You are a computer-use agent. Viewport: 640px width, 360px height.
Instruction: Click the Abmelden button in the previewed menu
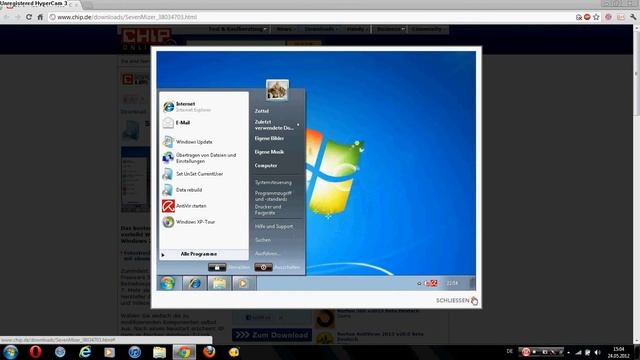[217, 267]
